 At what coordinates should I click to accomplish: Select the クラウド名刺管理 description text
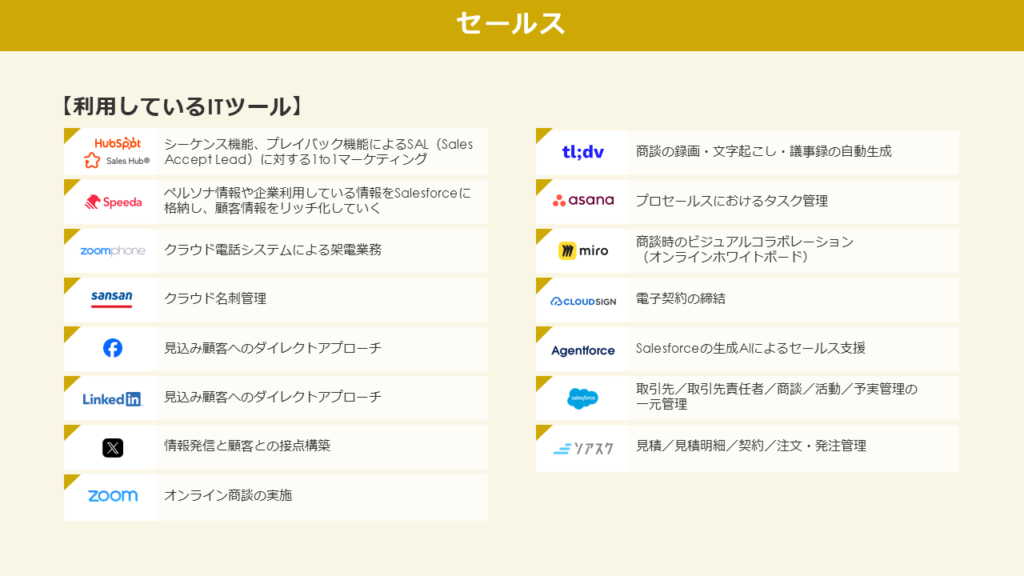click(215, 298)
